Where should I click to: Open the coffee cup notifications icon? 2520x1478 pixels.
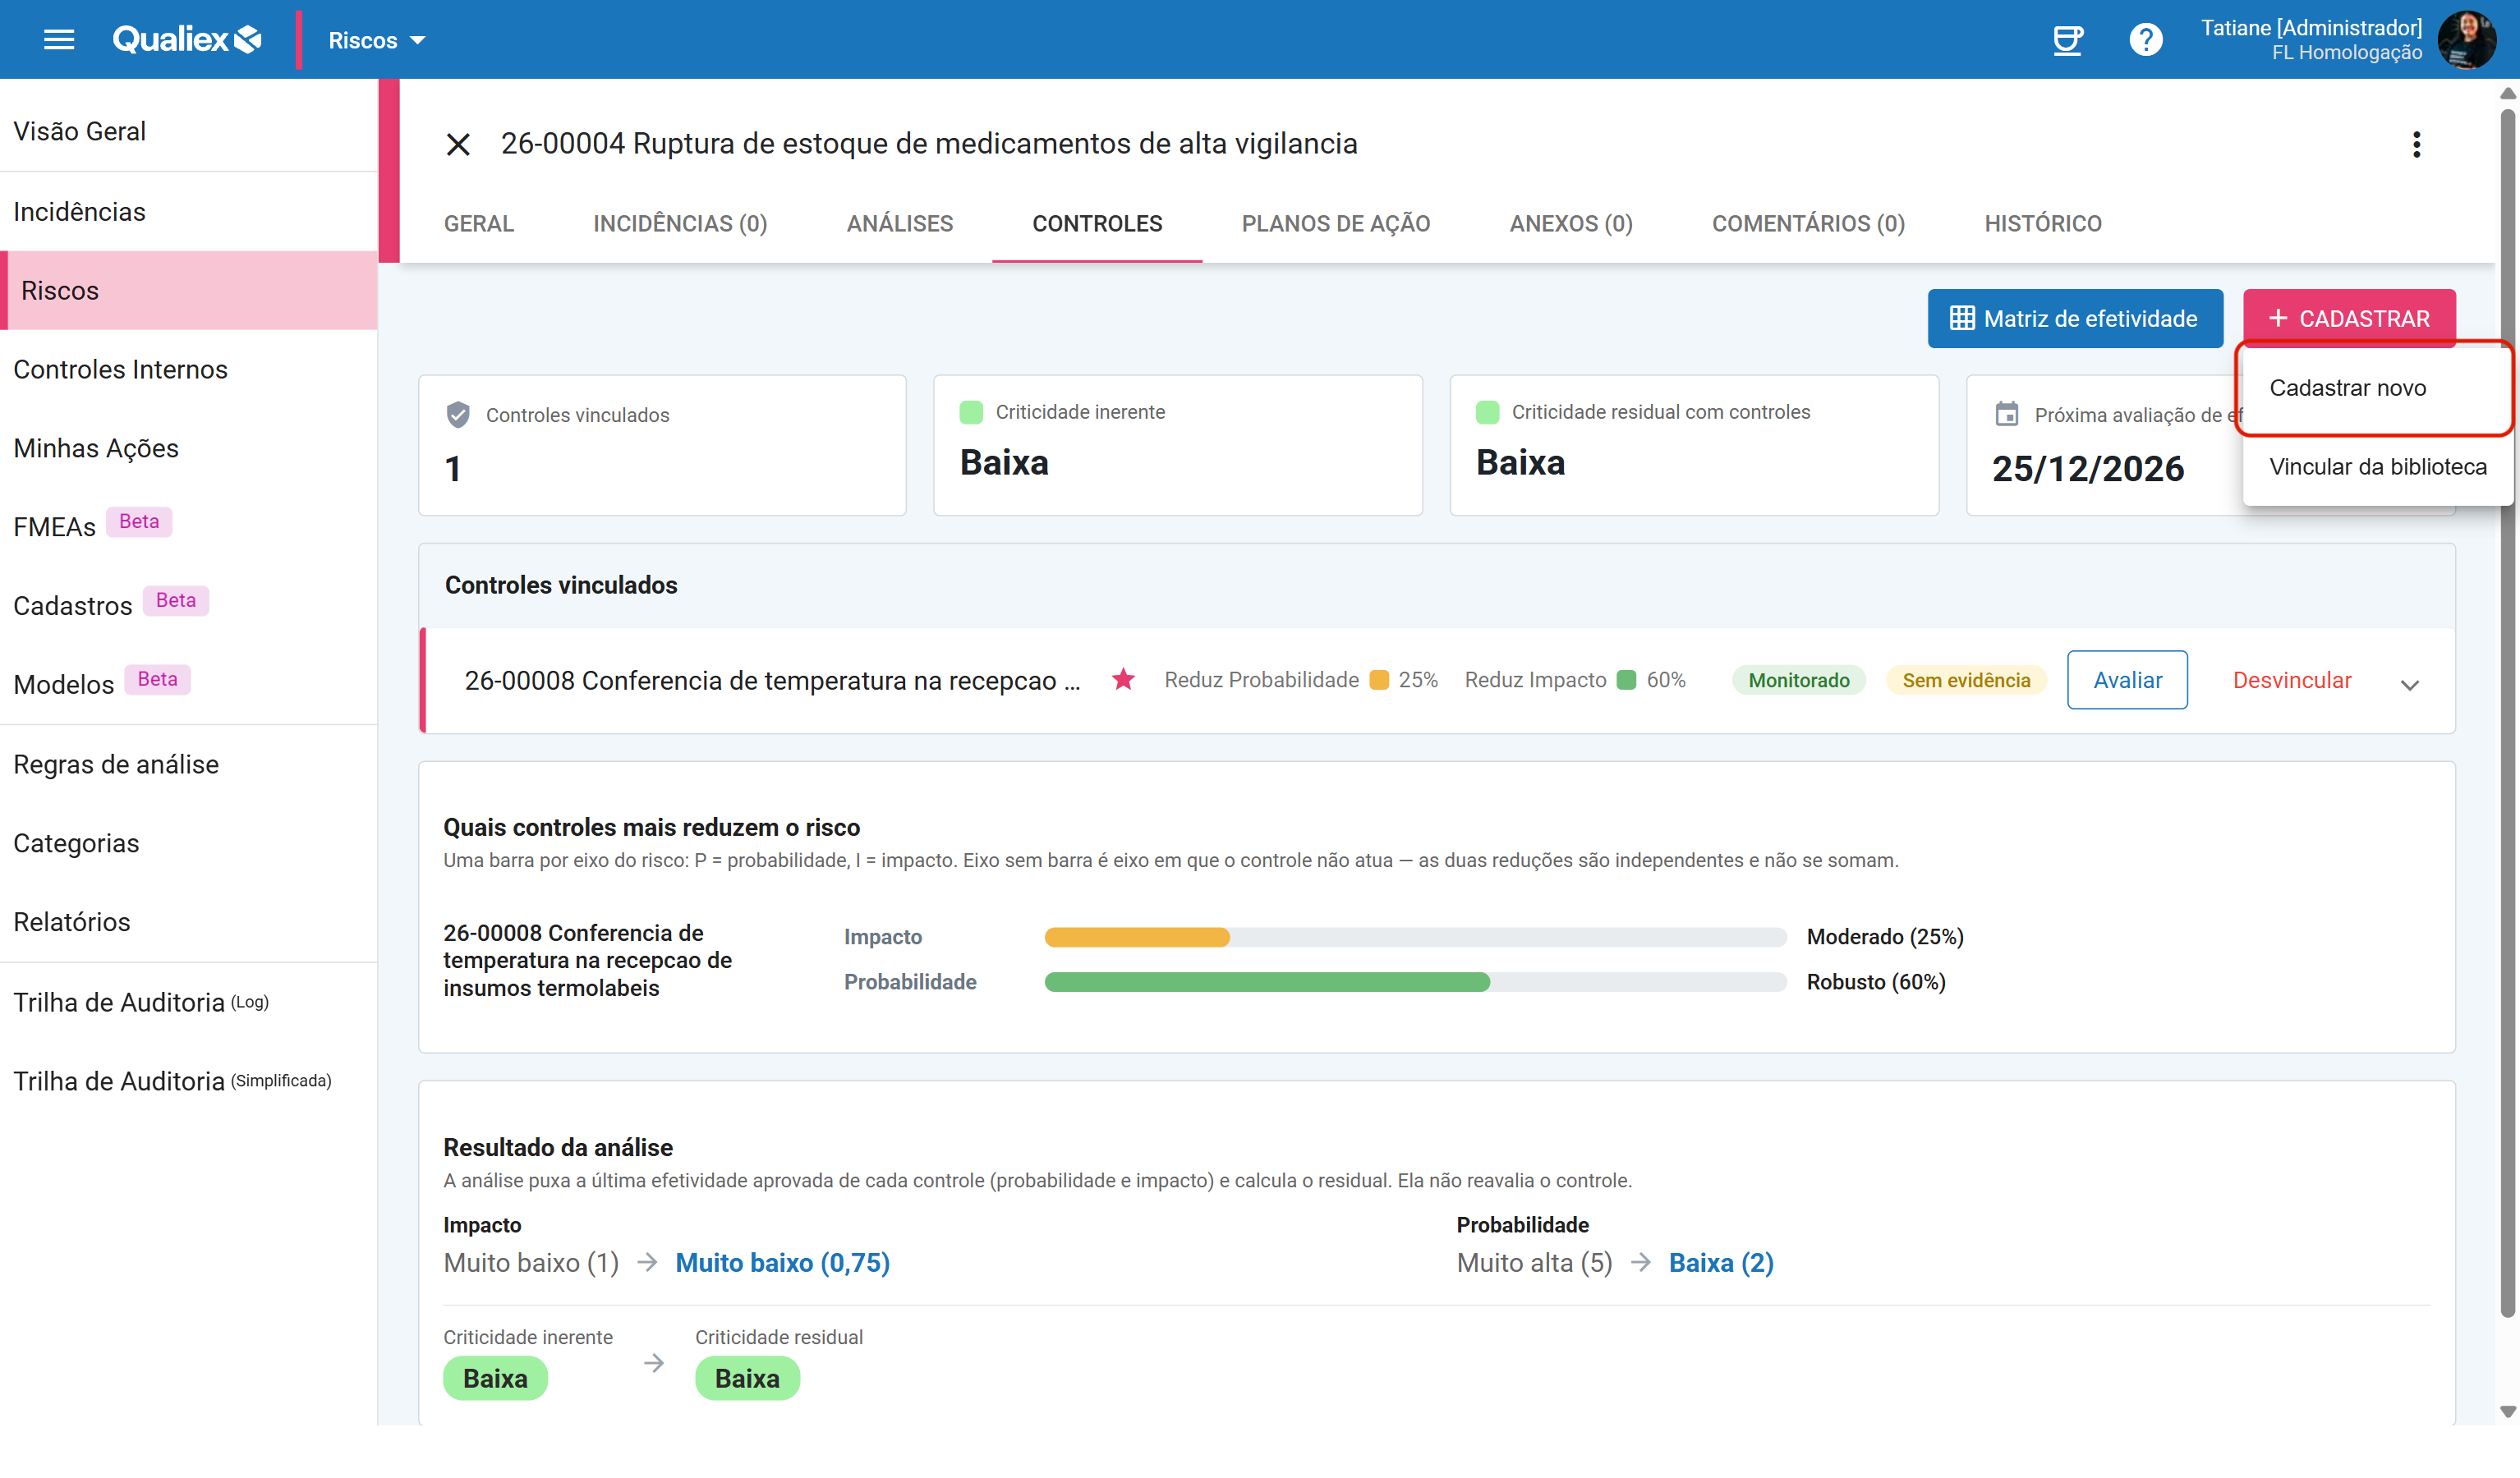(2067, 40)
